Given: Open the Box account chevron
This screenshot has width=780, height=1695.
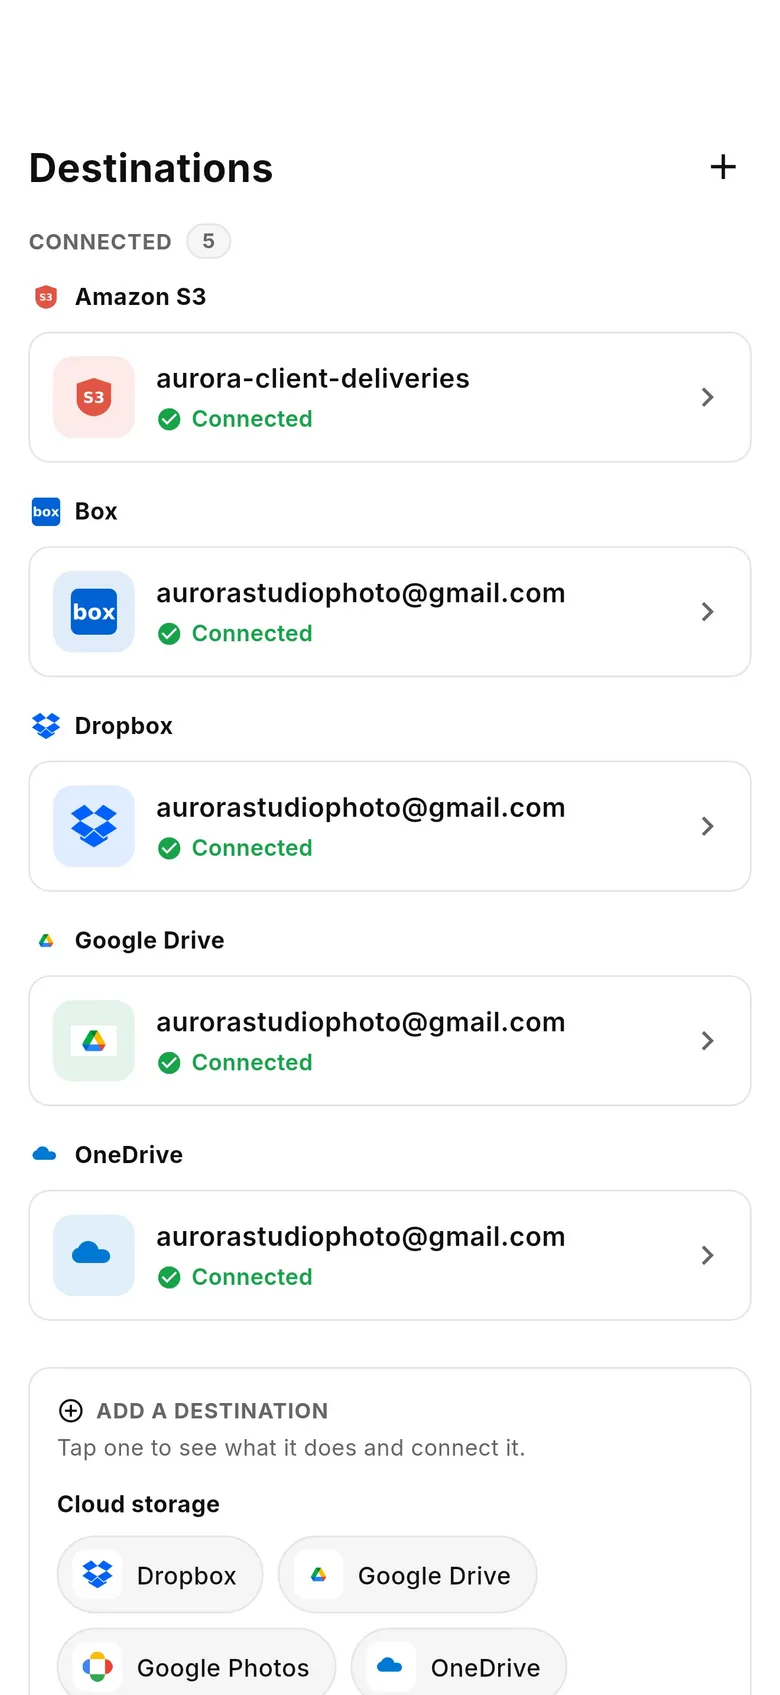Looking at the screenshot, I should coord(708,612).
